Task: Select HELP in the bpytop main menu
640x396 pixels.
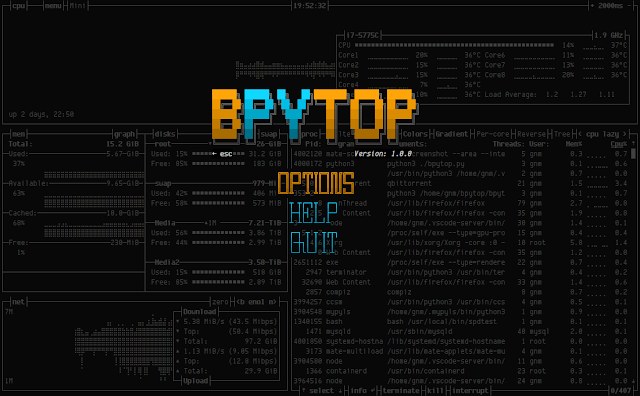Action: (313, 213)
